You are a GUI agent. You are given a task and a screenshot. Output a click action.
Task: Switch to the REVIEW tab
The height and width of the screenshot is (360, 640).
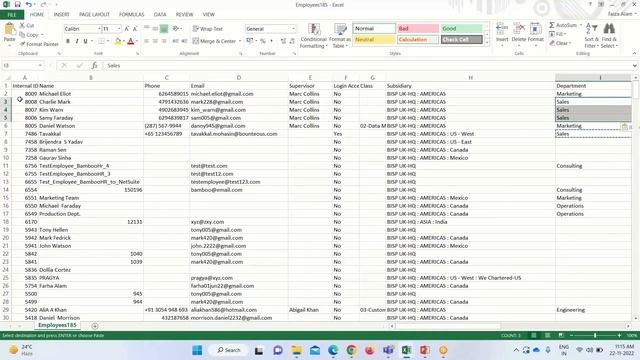coord(184,14)
